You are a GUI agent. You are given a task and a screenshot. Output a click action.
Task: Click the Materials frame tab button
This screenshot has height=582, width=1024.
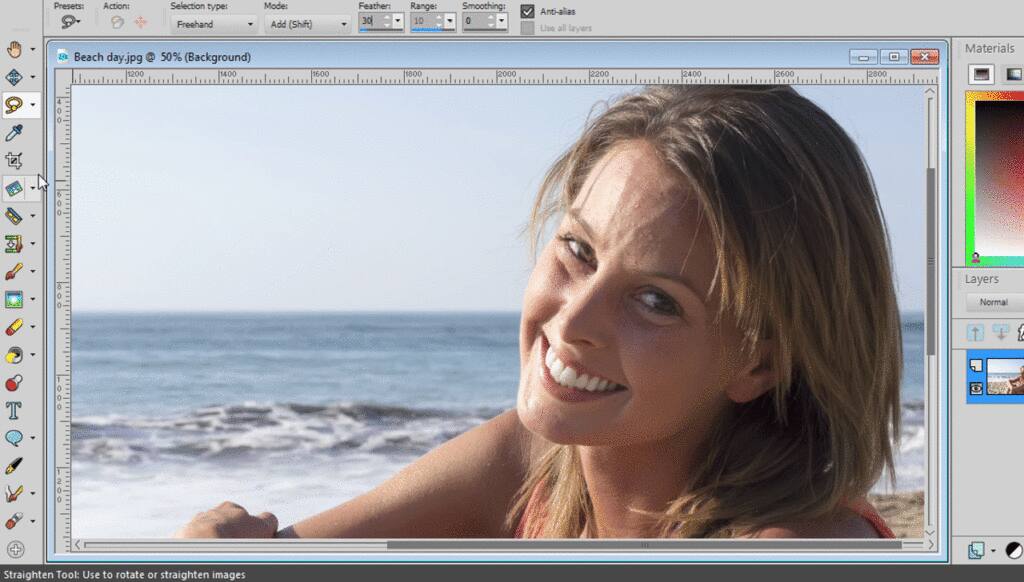(982, 74)
